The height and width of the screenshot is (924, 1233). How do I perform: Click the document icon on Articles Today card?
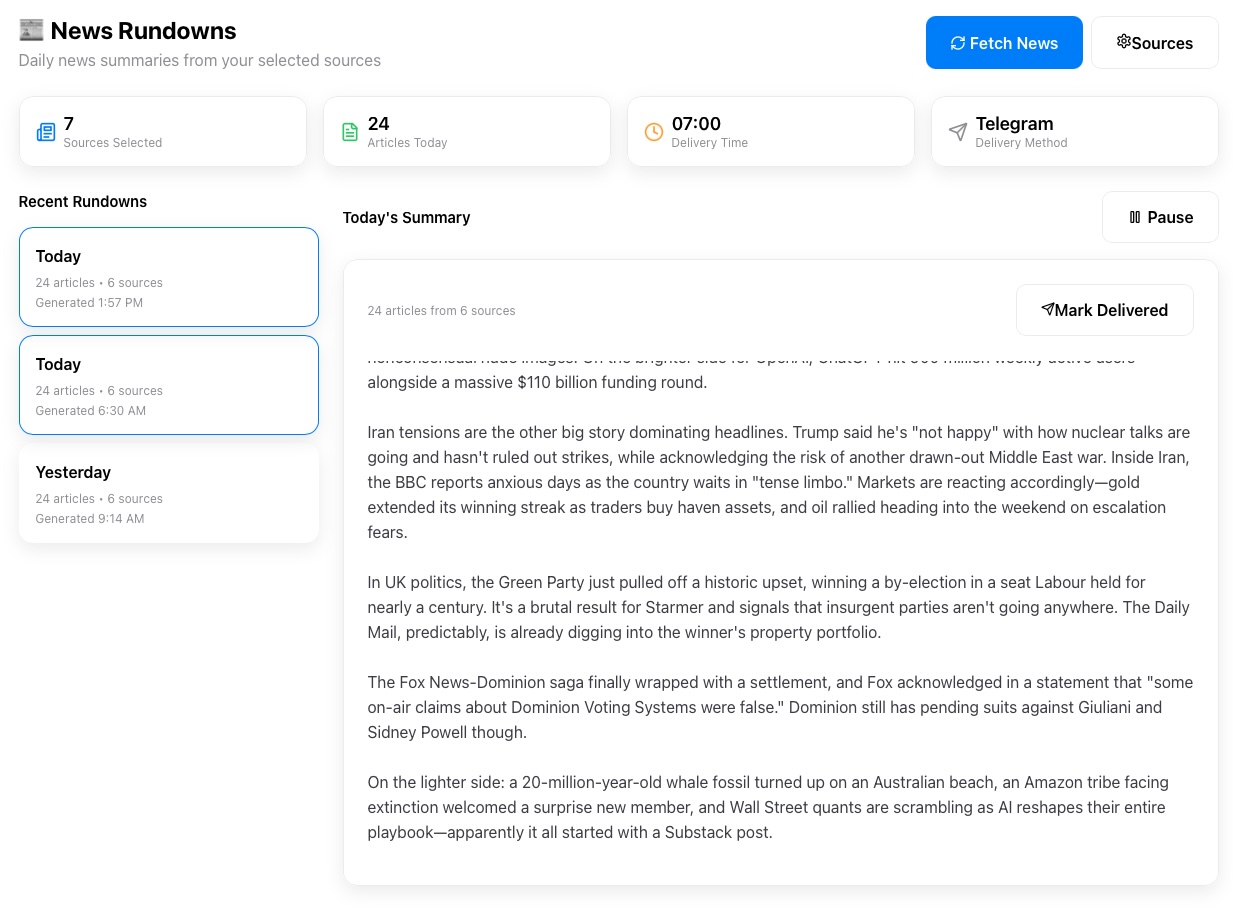click(350, 131)
